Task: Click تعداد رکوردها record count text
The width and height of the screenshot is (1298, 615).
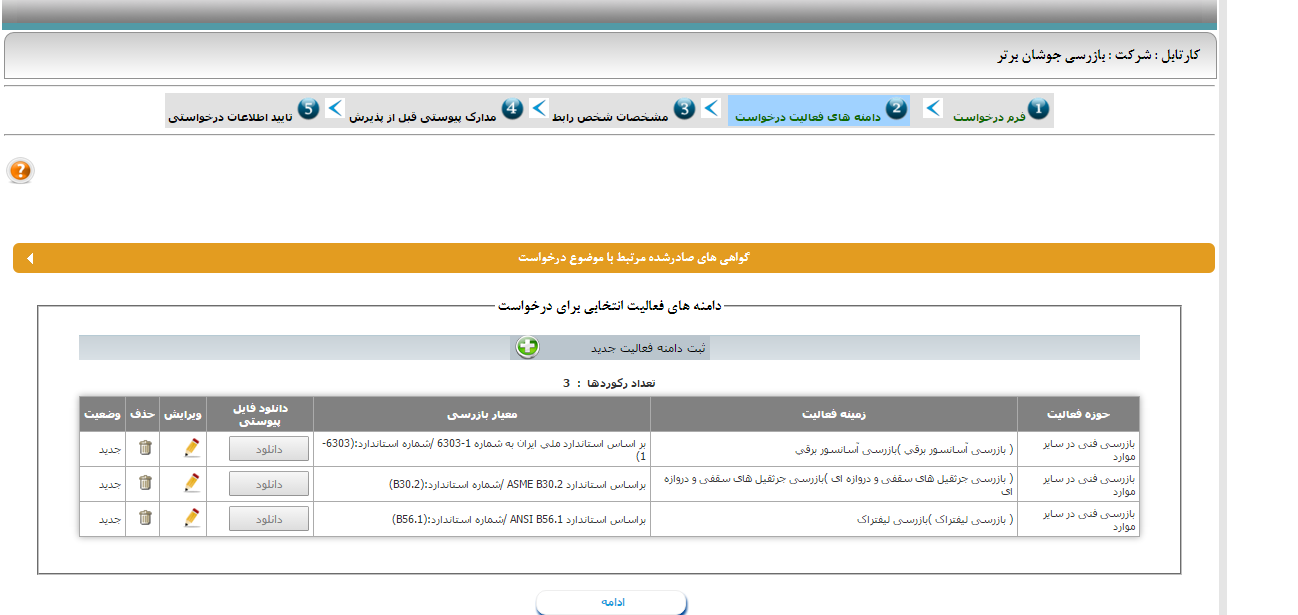Action: click(x=609, y=383)
